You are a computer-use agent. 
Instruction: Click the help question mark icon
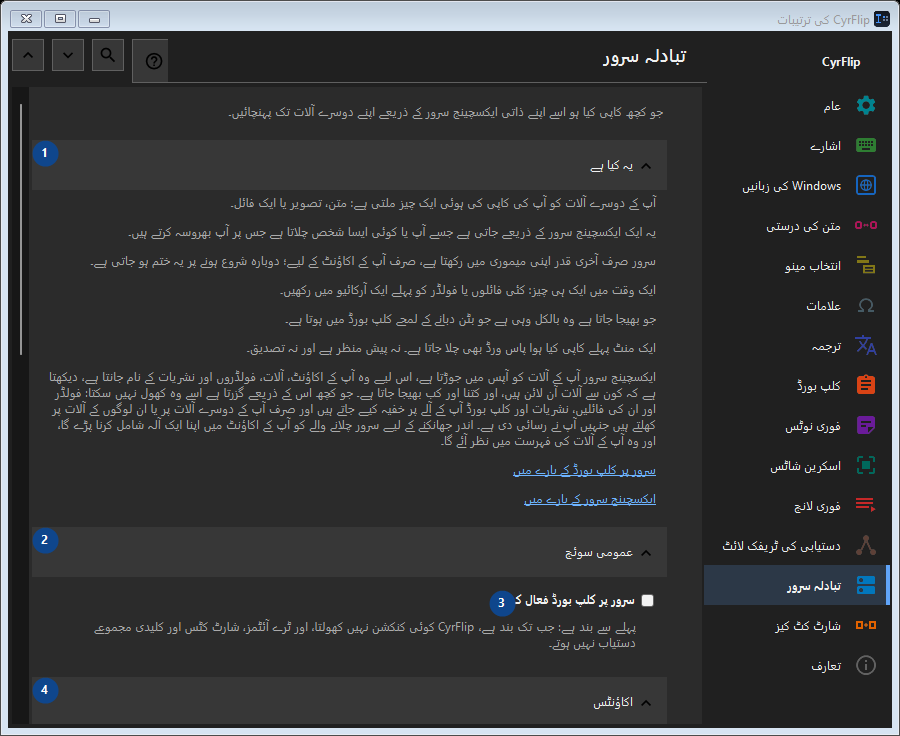point(154,61)
